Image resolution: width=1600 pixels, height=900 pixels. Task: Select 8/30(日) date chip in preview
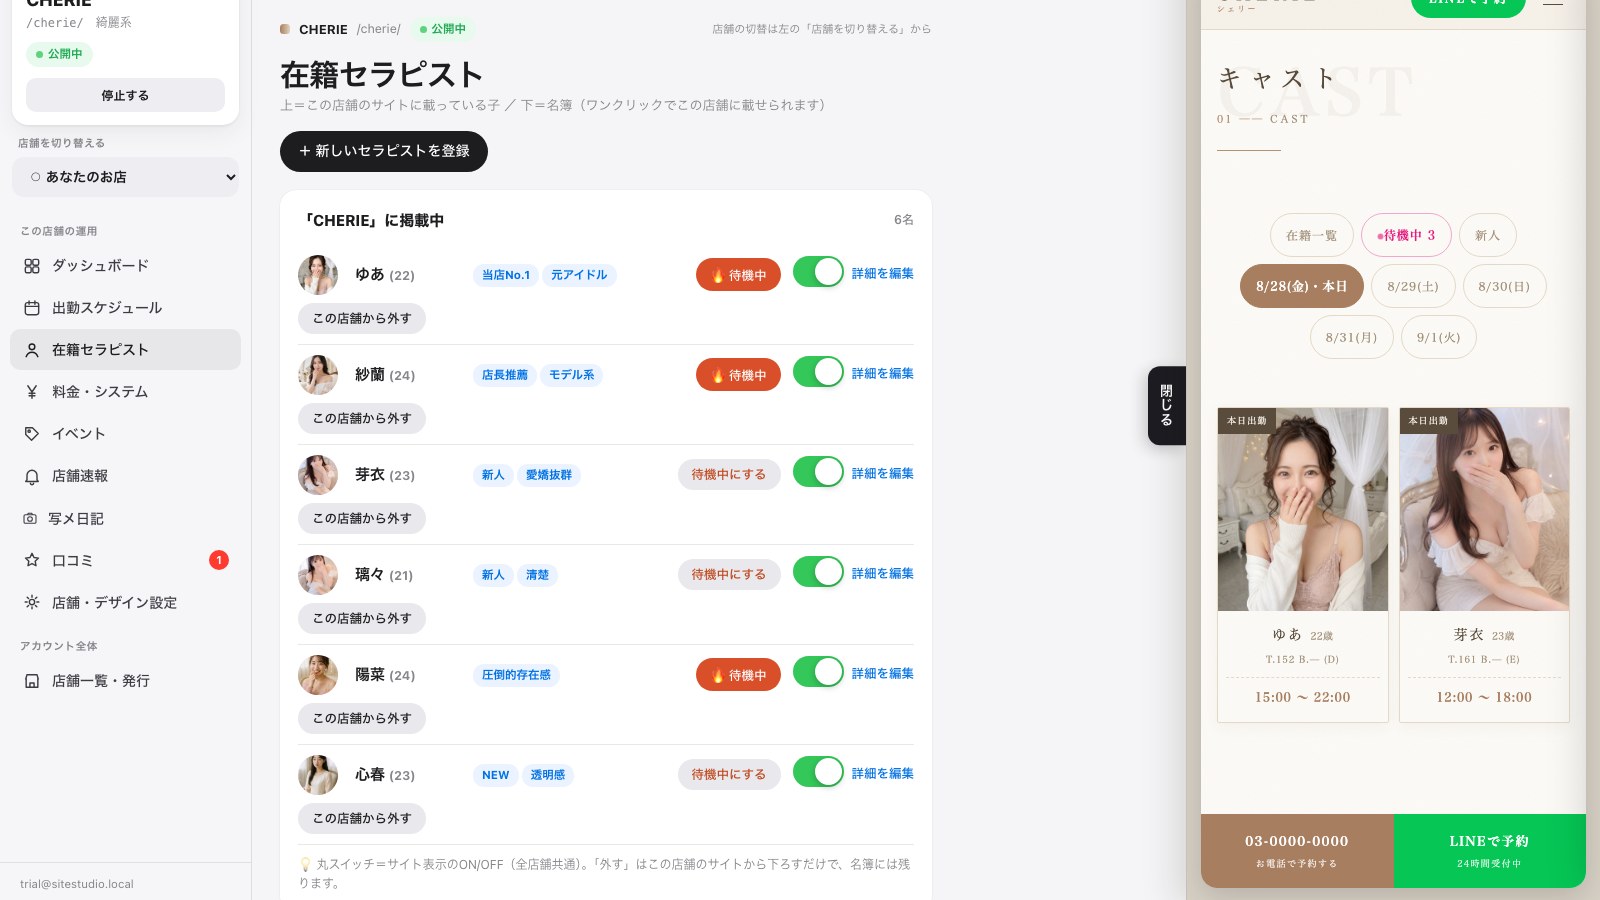pyautogui.click(x=1504, y=286)
